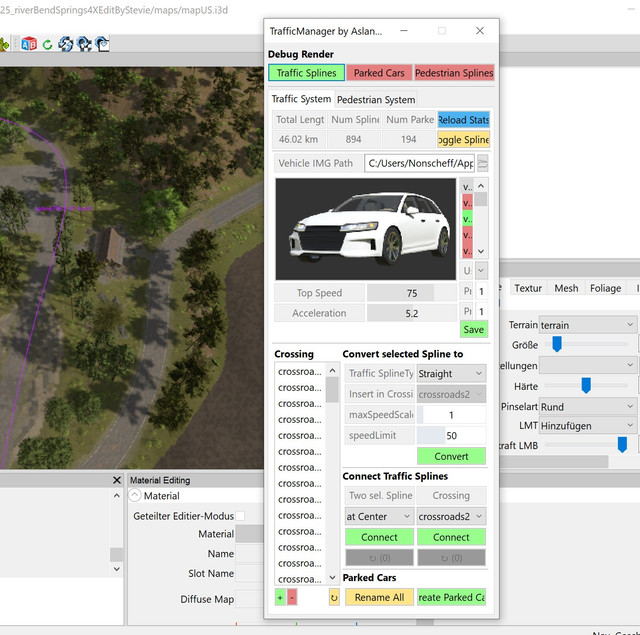Image resolution: width=640 pixels, height=635 pixels.
Task: Browse for the Vehicle IMG Path folder
Action: point(482,164)
